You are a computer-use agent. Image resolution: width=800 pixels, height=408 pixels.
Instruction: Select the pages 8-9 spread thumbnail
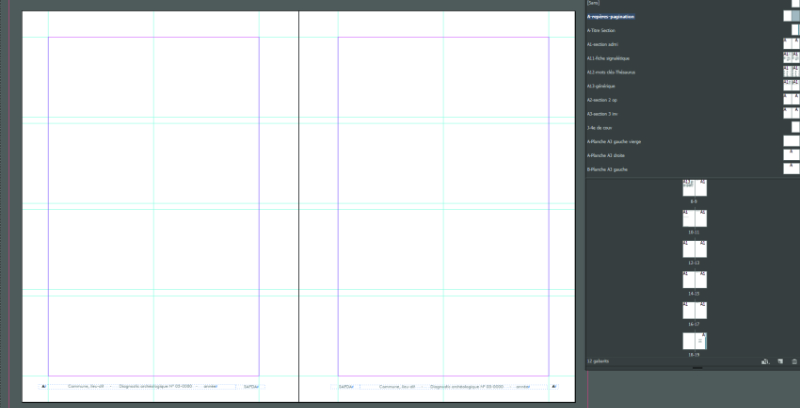click(695, 188)
